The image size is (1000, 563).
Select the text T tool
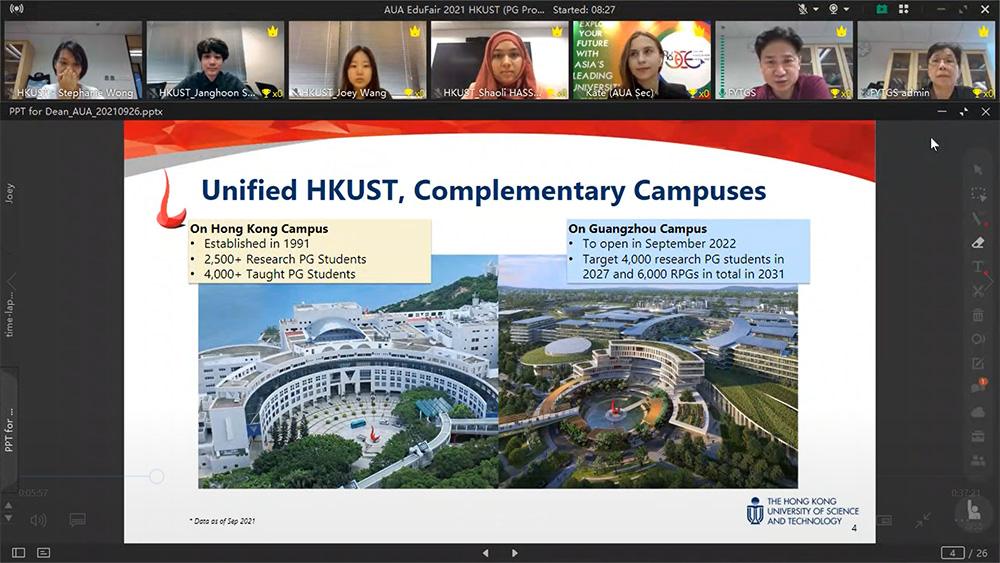coord(978,267)
